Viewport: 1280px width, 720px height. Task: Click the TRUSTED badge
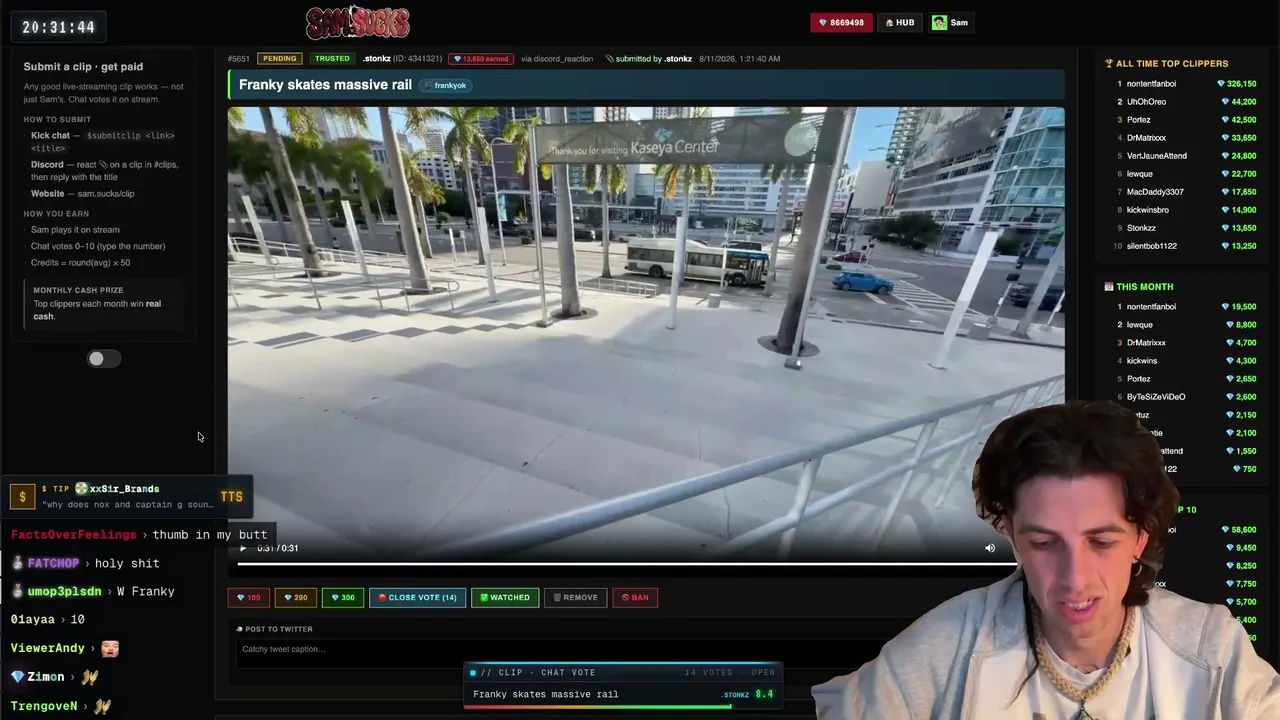(332, 59)
